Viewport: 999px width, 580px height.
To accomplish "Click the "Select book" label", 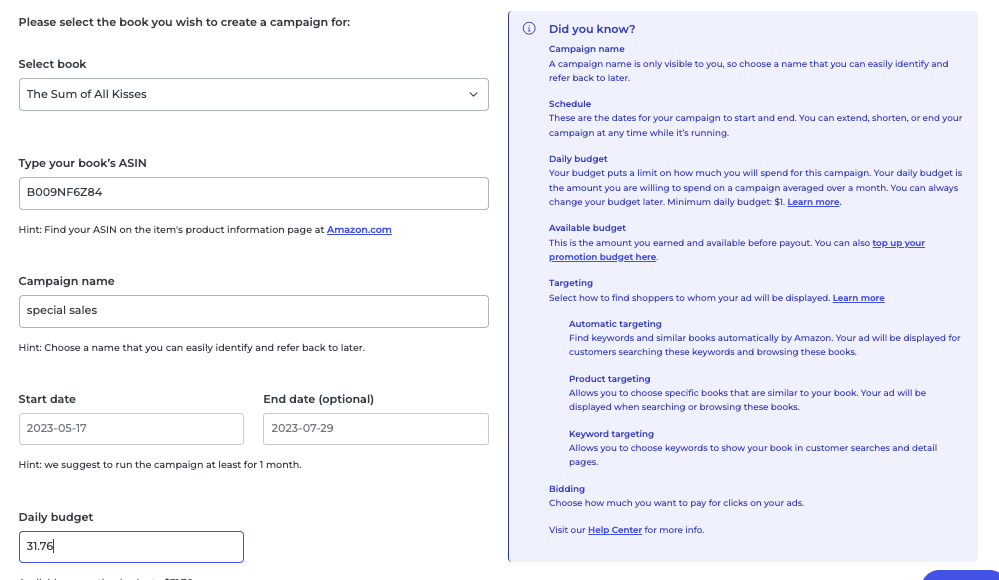I will click(x=52, y=64).
